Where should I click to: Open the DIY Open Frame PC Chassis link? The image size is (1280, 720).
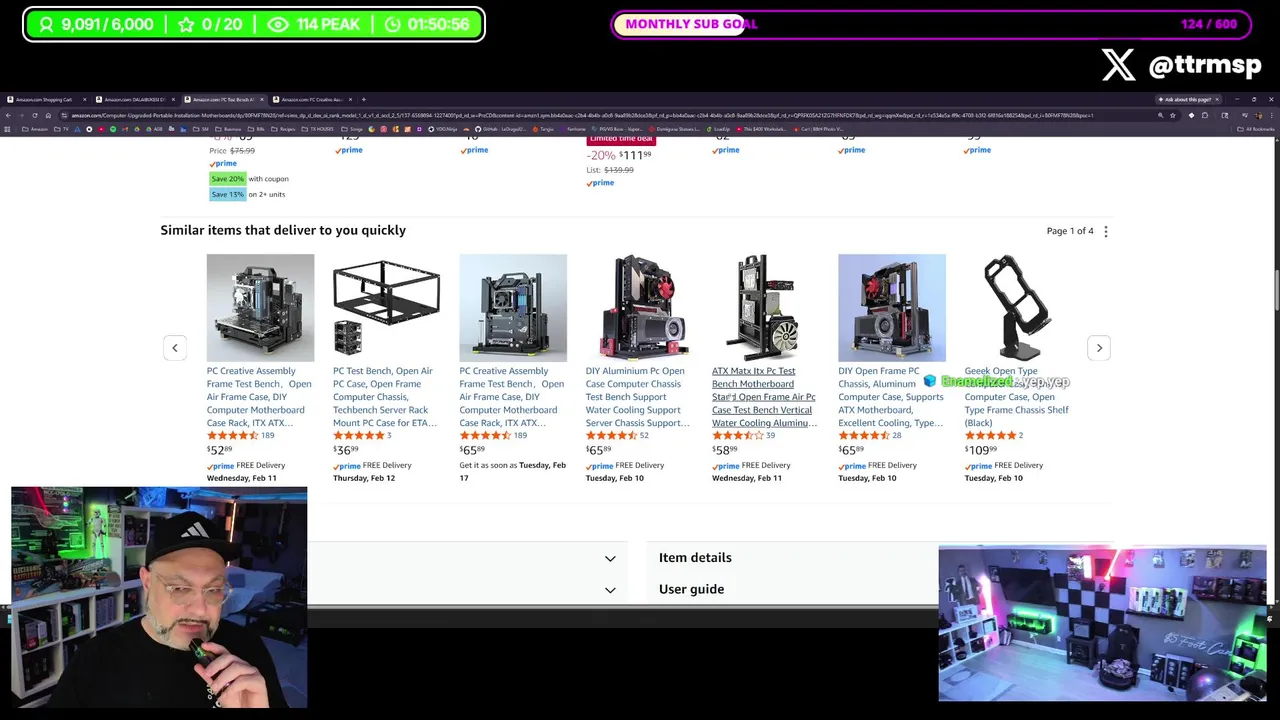(x=891, y=397)
